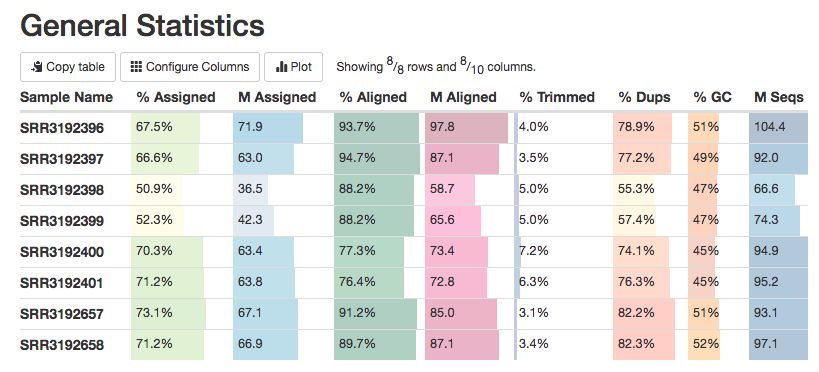Select sample name SRR3192400
Screen dimensions: 819x372
click(x=62, y=252)
